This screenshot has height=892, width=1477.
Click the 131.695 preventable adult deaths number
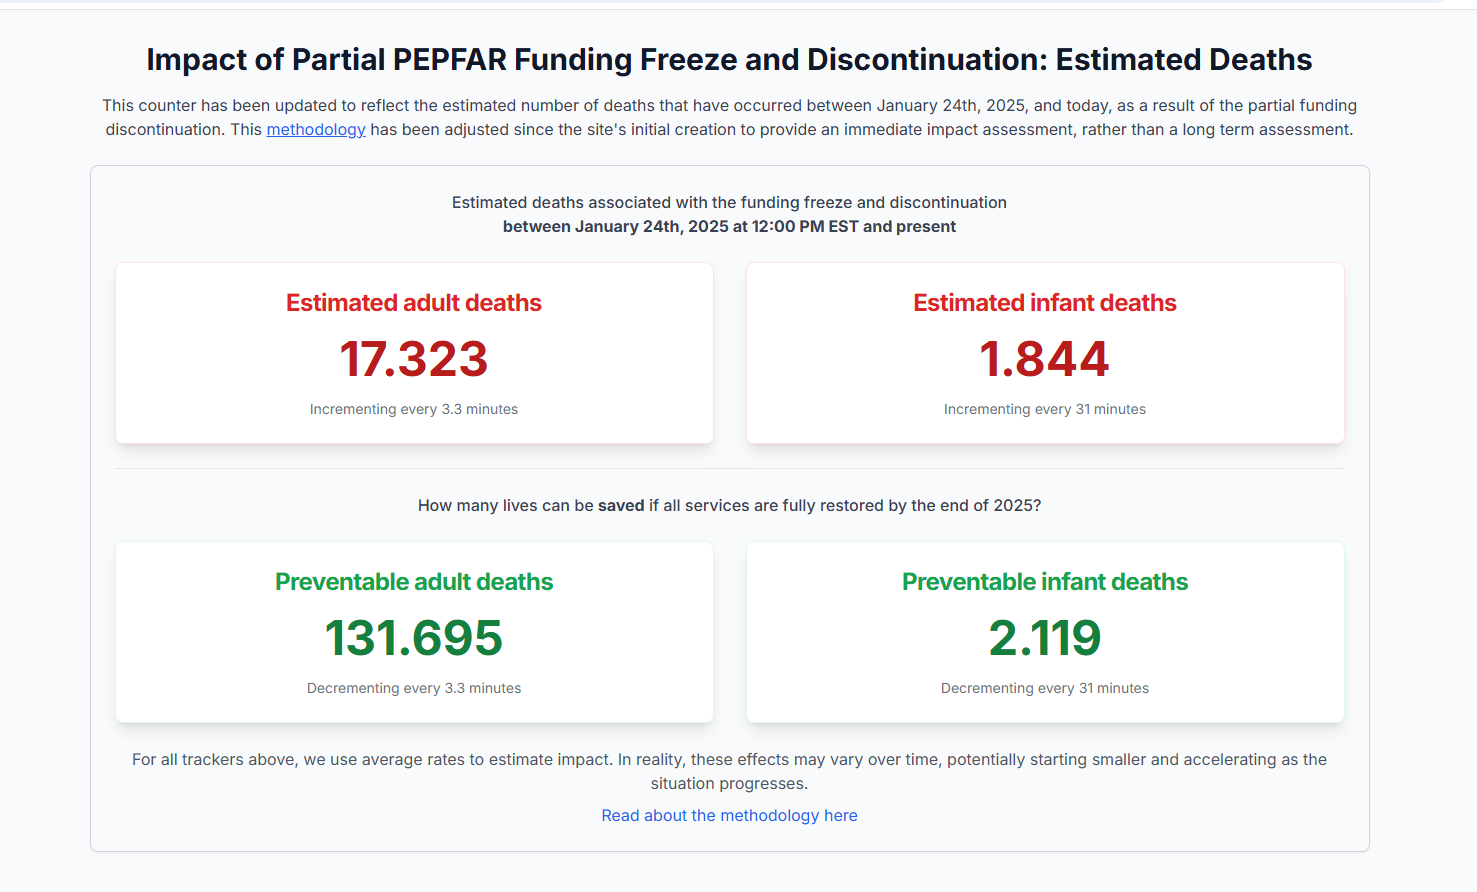coord(413,638)
